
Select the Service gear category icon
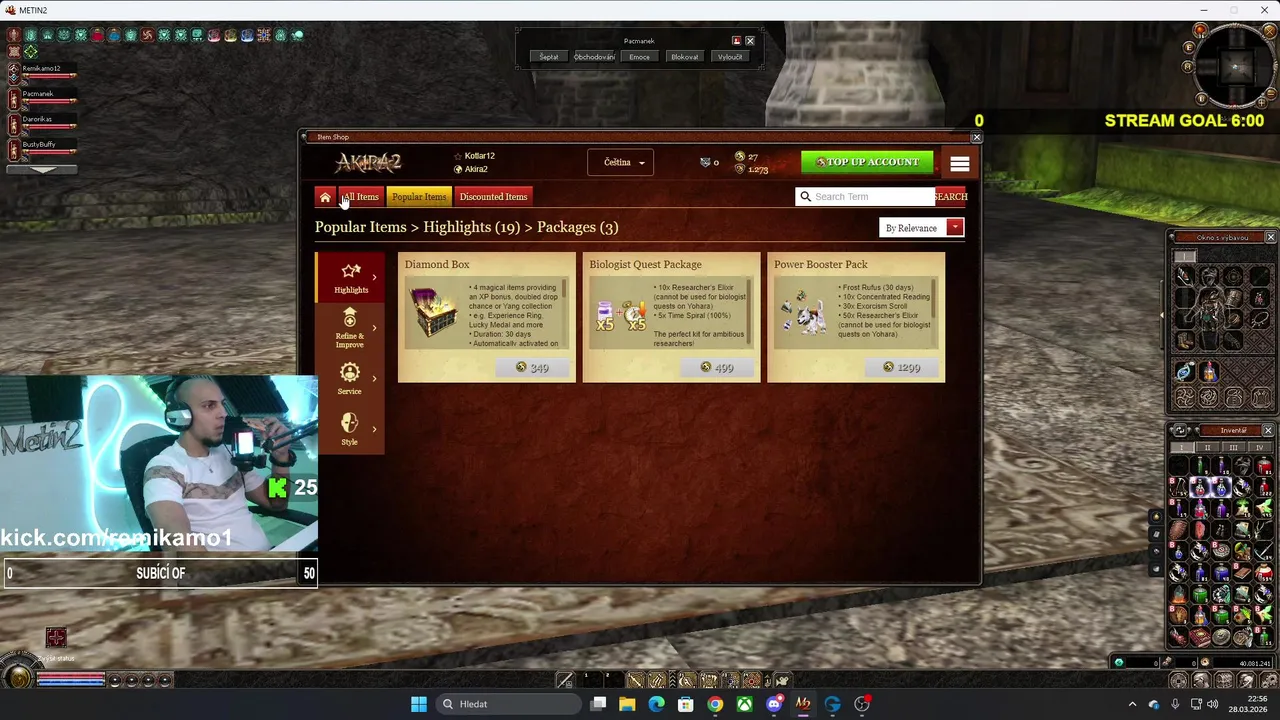click(349, 372)
